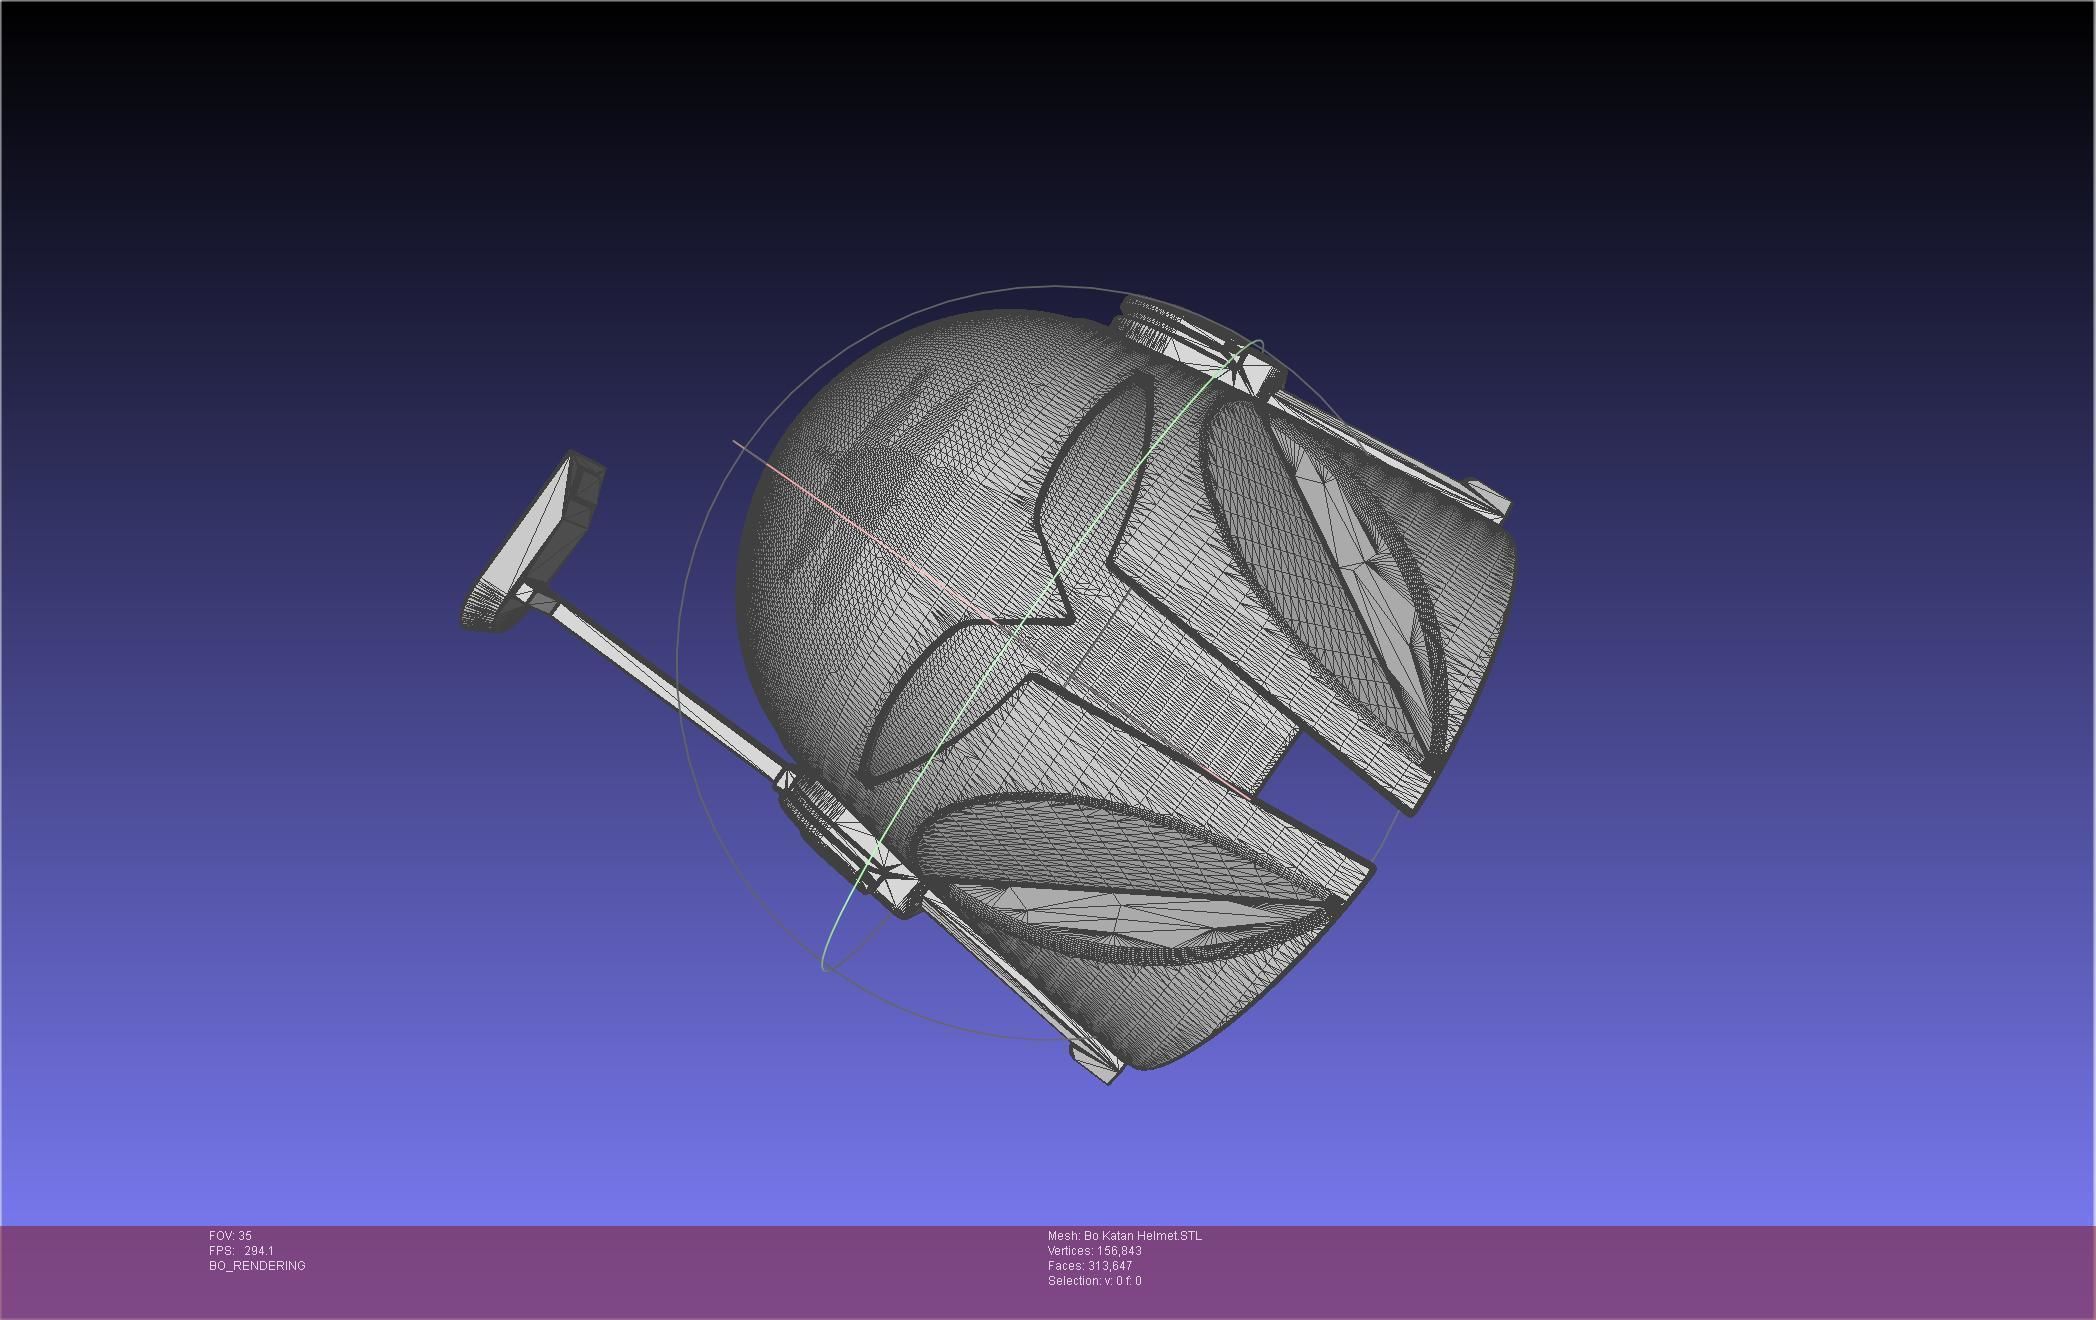This screenshot has height=1320, width=2096.
Task: Click the FOV: 35 readout
Action: (x=230, y=1236)
